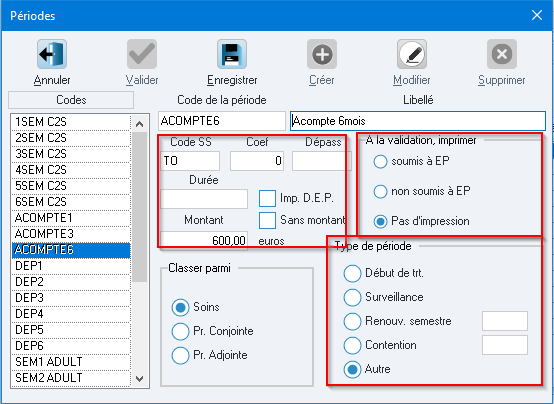Select DEP6 in the codes list
The width and height of the screenshot is (554, 404).
[x=71, y=346]
